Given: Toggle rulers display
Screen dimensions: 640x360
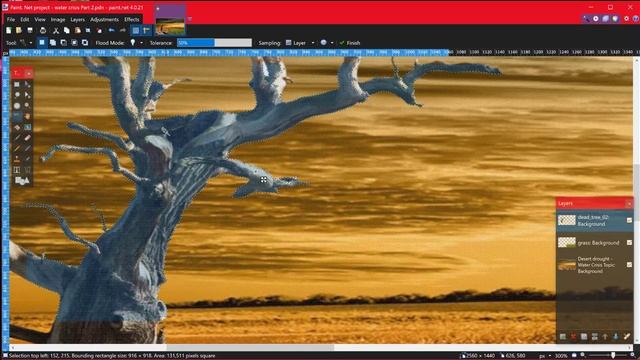Looking at the screenshot, I should click(x=147, y=31).
